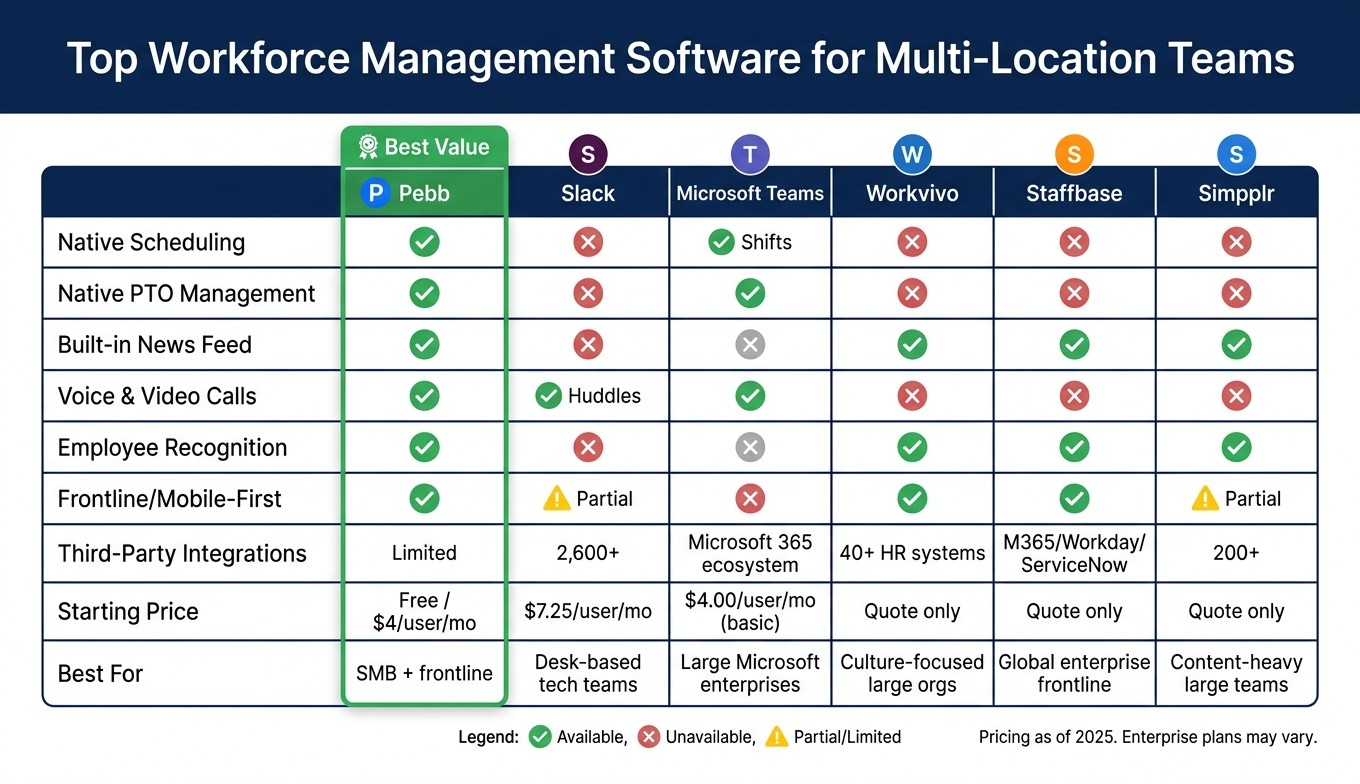Click the Built-in News Feed row label
1360x784 pixels.
tap(155, 345)
